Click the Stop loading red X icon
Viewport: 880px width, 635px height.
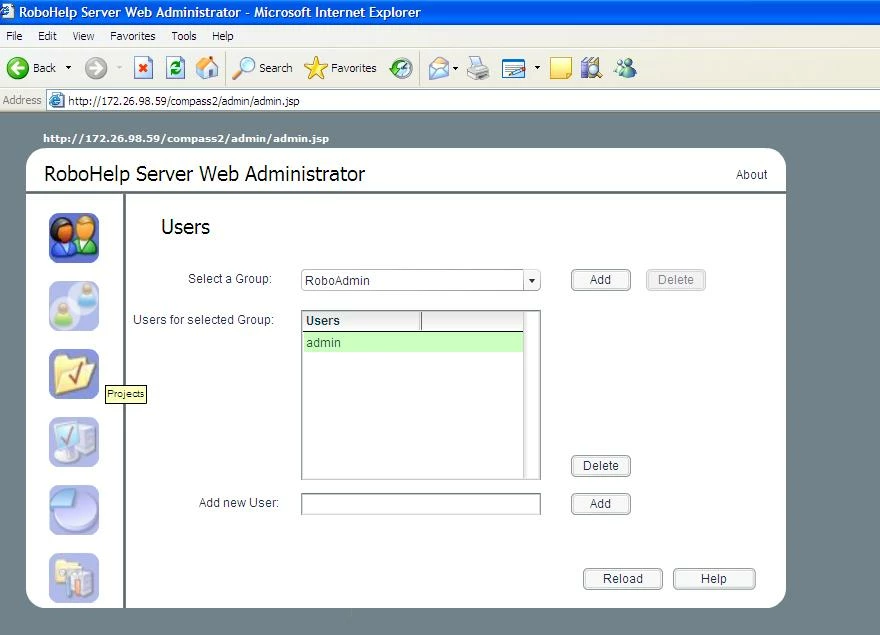pos(143,68)
